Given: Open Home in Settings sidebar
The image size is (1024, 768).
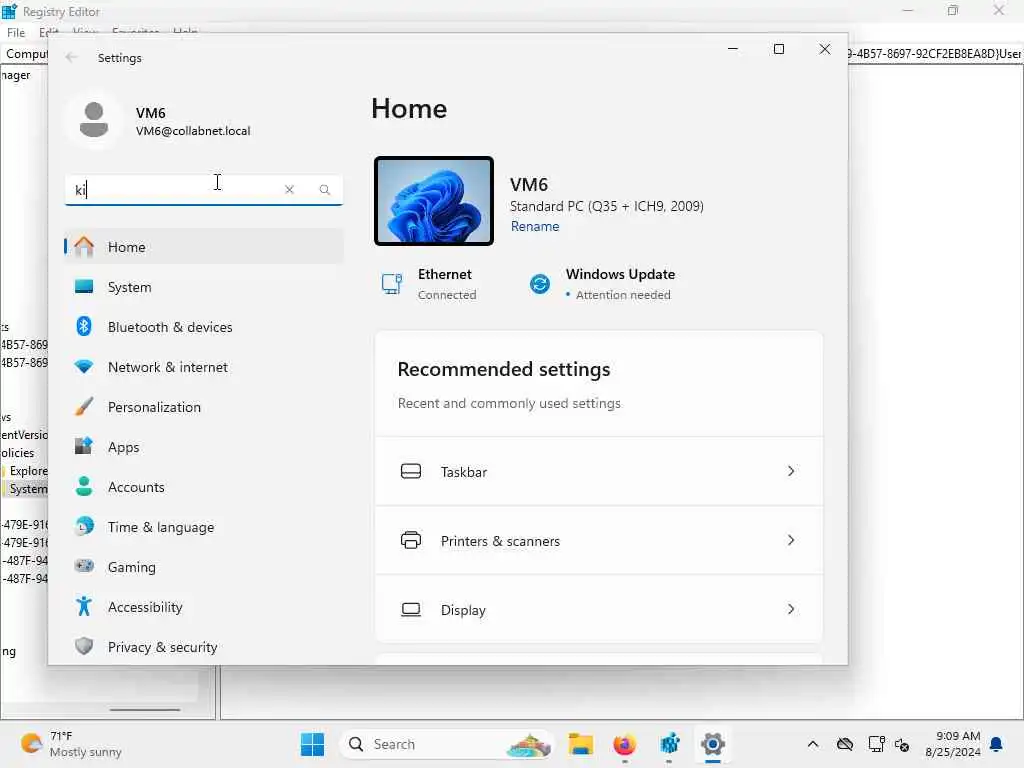Looking at the screenshot, I should (x=204, y=247).
